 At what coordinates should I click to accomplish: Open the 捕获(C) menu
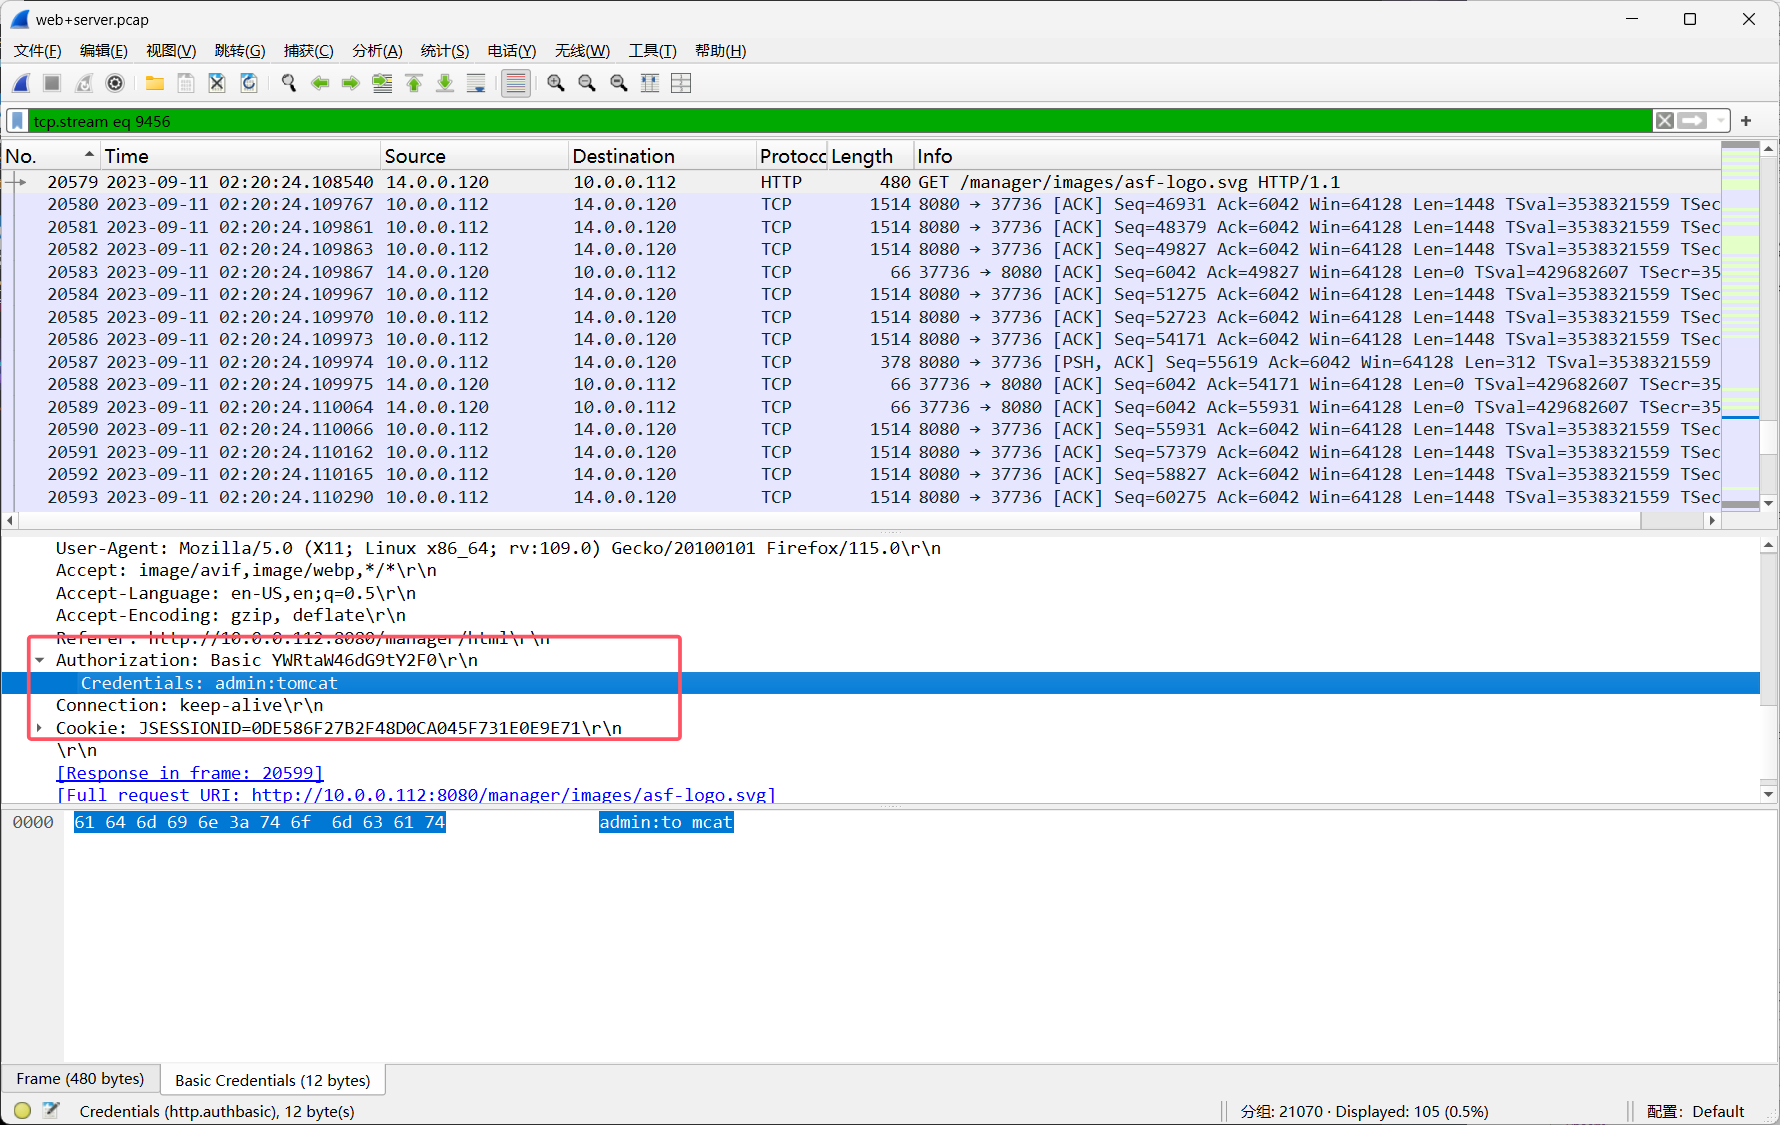click(308, 51)
